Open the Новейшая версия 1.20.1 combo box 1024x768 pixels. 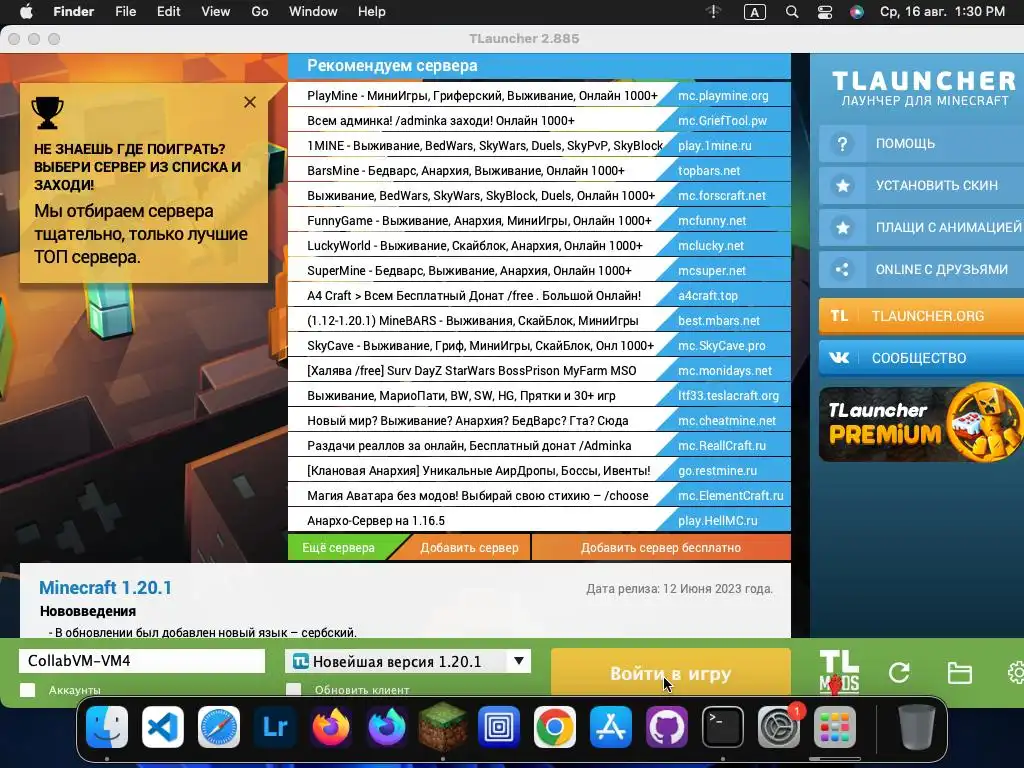(408, 661)
